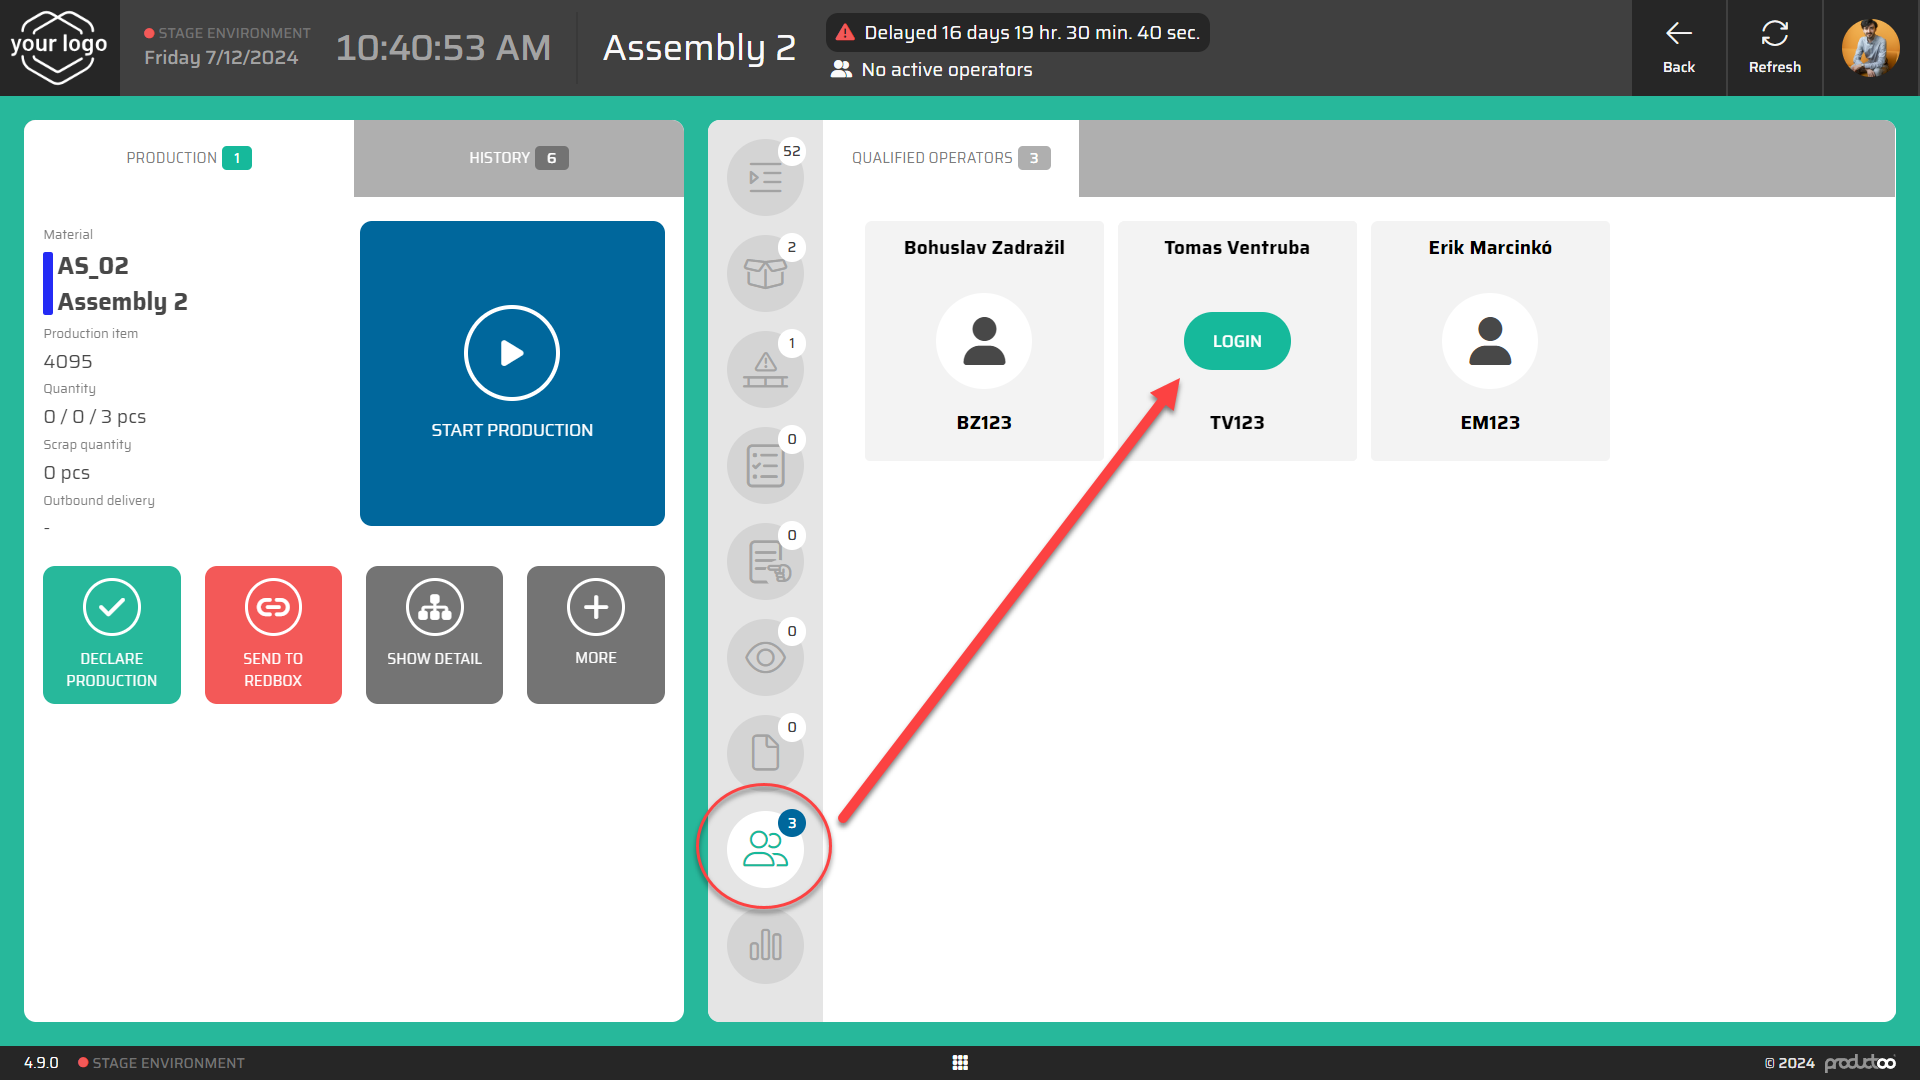Click the Back arrow at top right
The height and width of the screenshot is (1080, 1920).
(1679, 45)
